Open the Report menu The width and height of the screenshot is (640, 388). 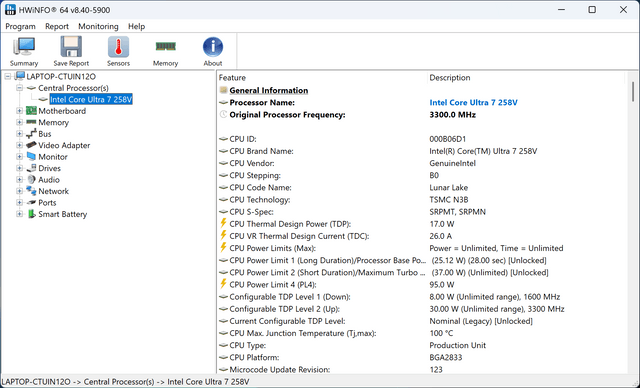[57, 27]
